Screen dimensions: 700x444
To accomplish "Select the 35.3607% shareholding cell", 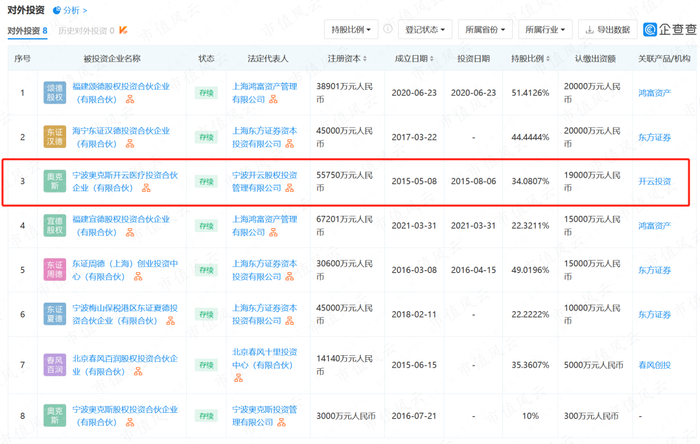I will (x=530, y=365).
